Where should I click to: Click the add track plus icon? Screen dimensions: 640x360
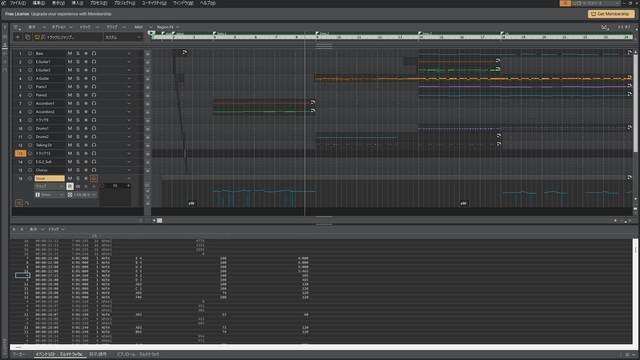coord(18,37)
